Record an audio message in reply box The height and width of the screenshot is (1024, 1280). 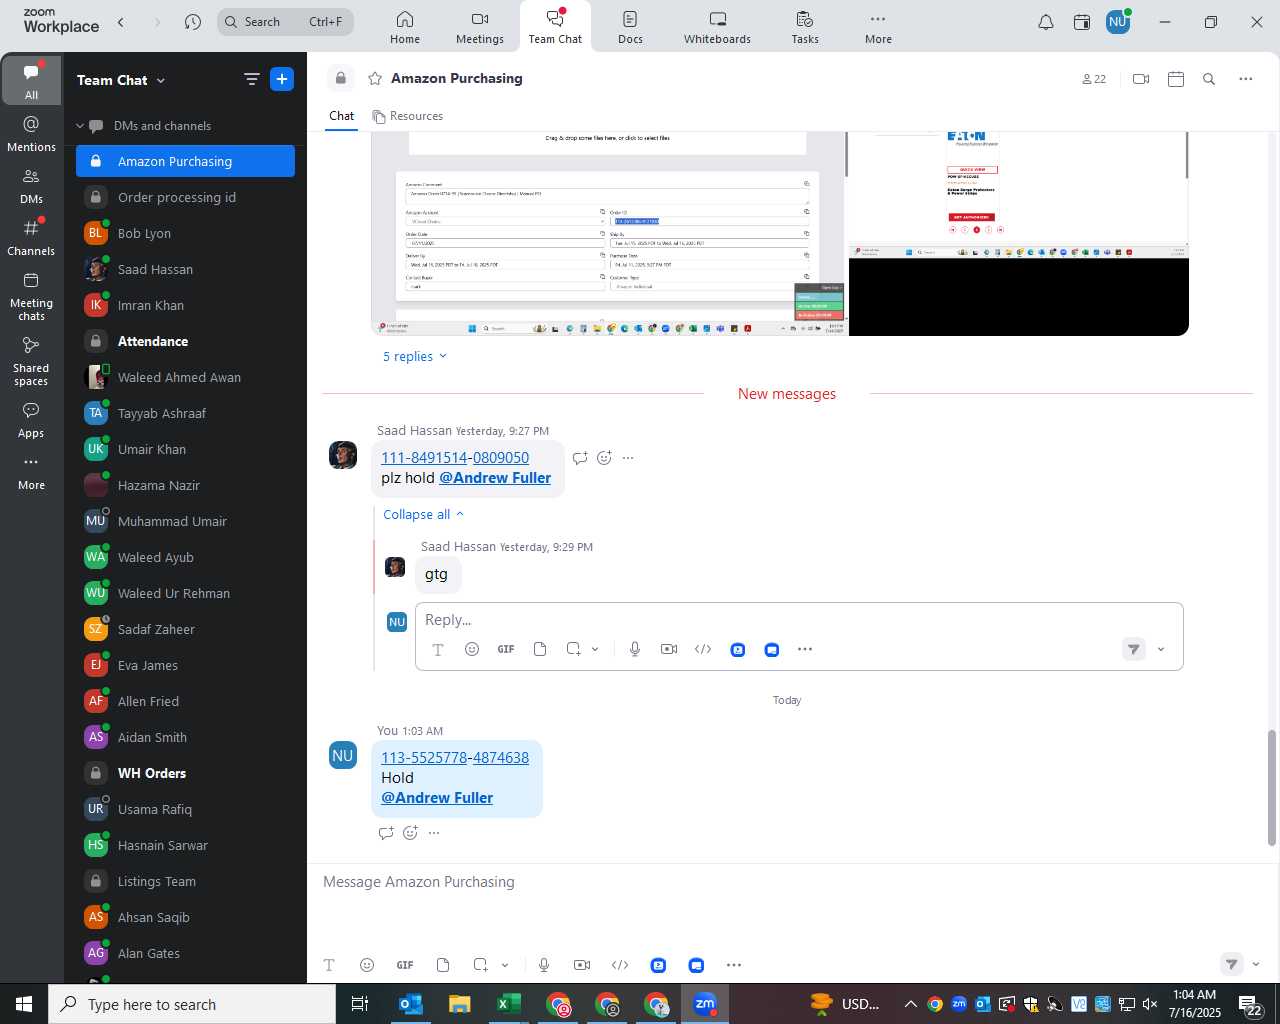pos(635,649)
